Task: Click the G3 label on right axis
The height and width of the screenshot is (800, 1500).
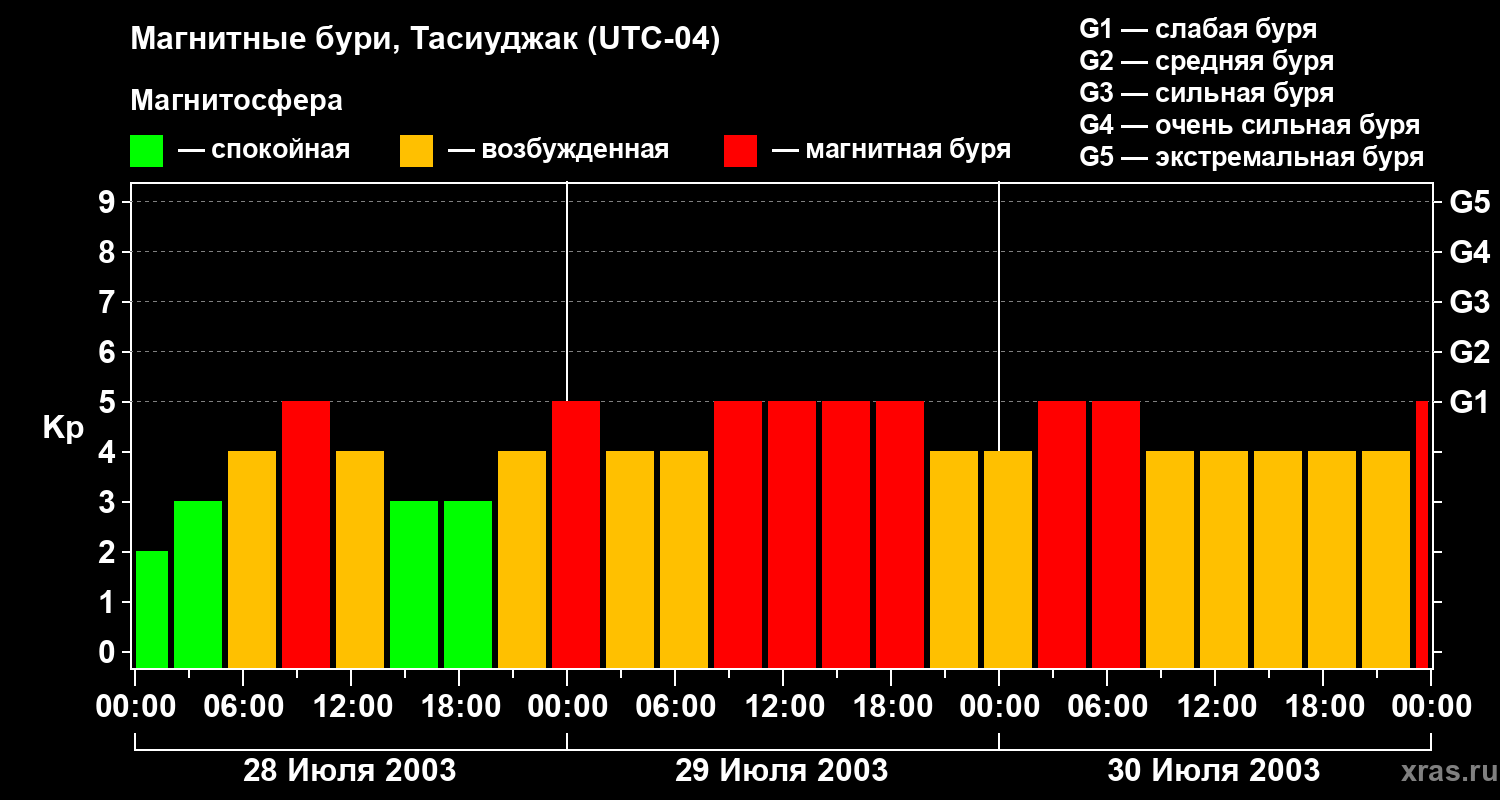Action: (1469, 302)
